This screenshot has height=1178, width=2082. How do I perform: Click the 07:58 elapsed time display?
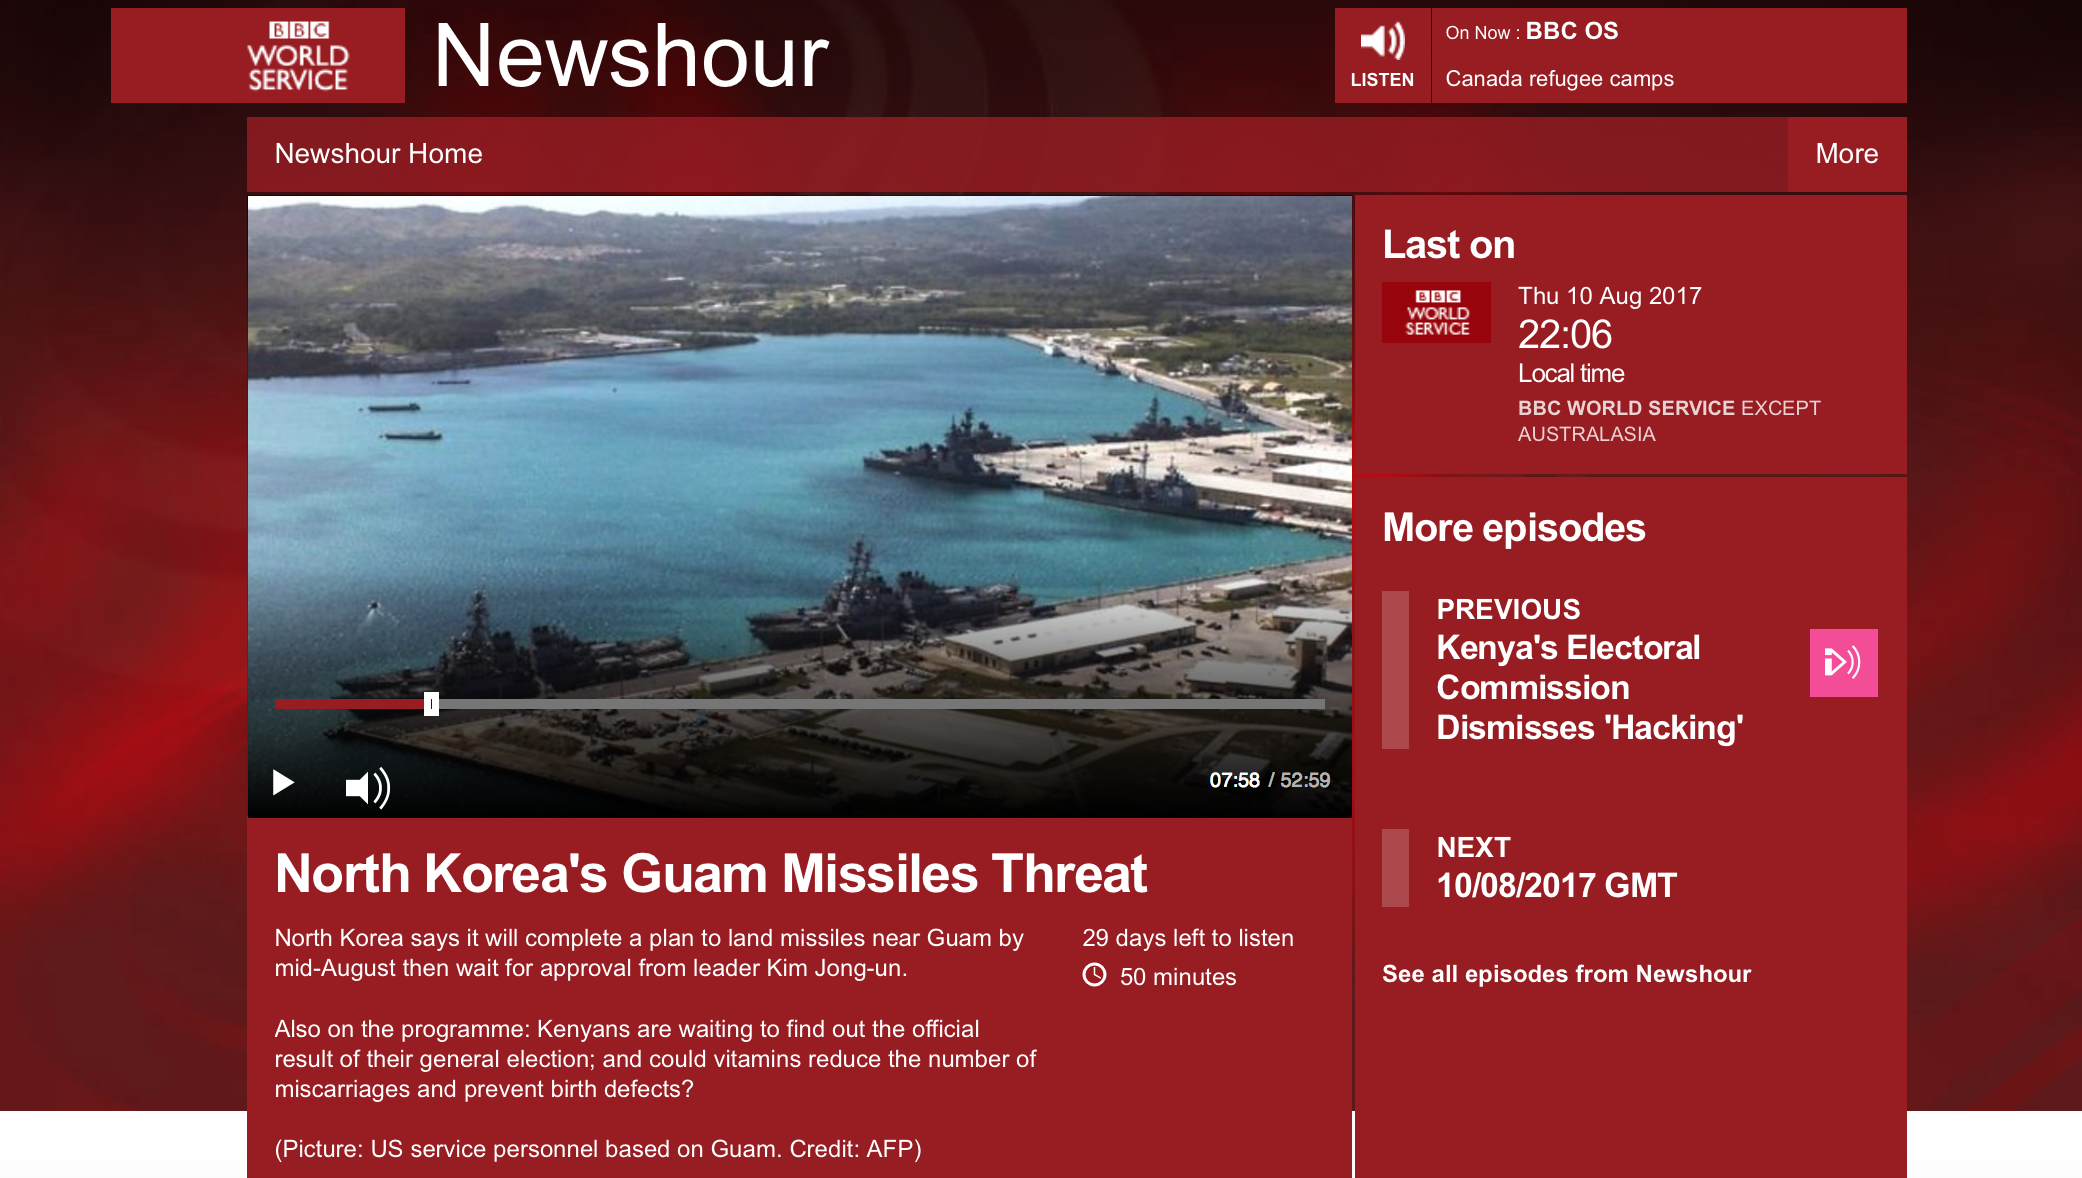pyautogui.click(x=1234, y=780)
